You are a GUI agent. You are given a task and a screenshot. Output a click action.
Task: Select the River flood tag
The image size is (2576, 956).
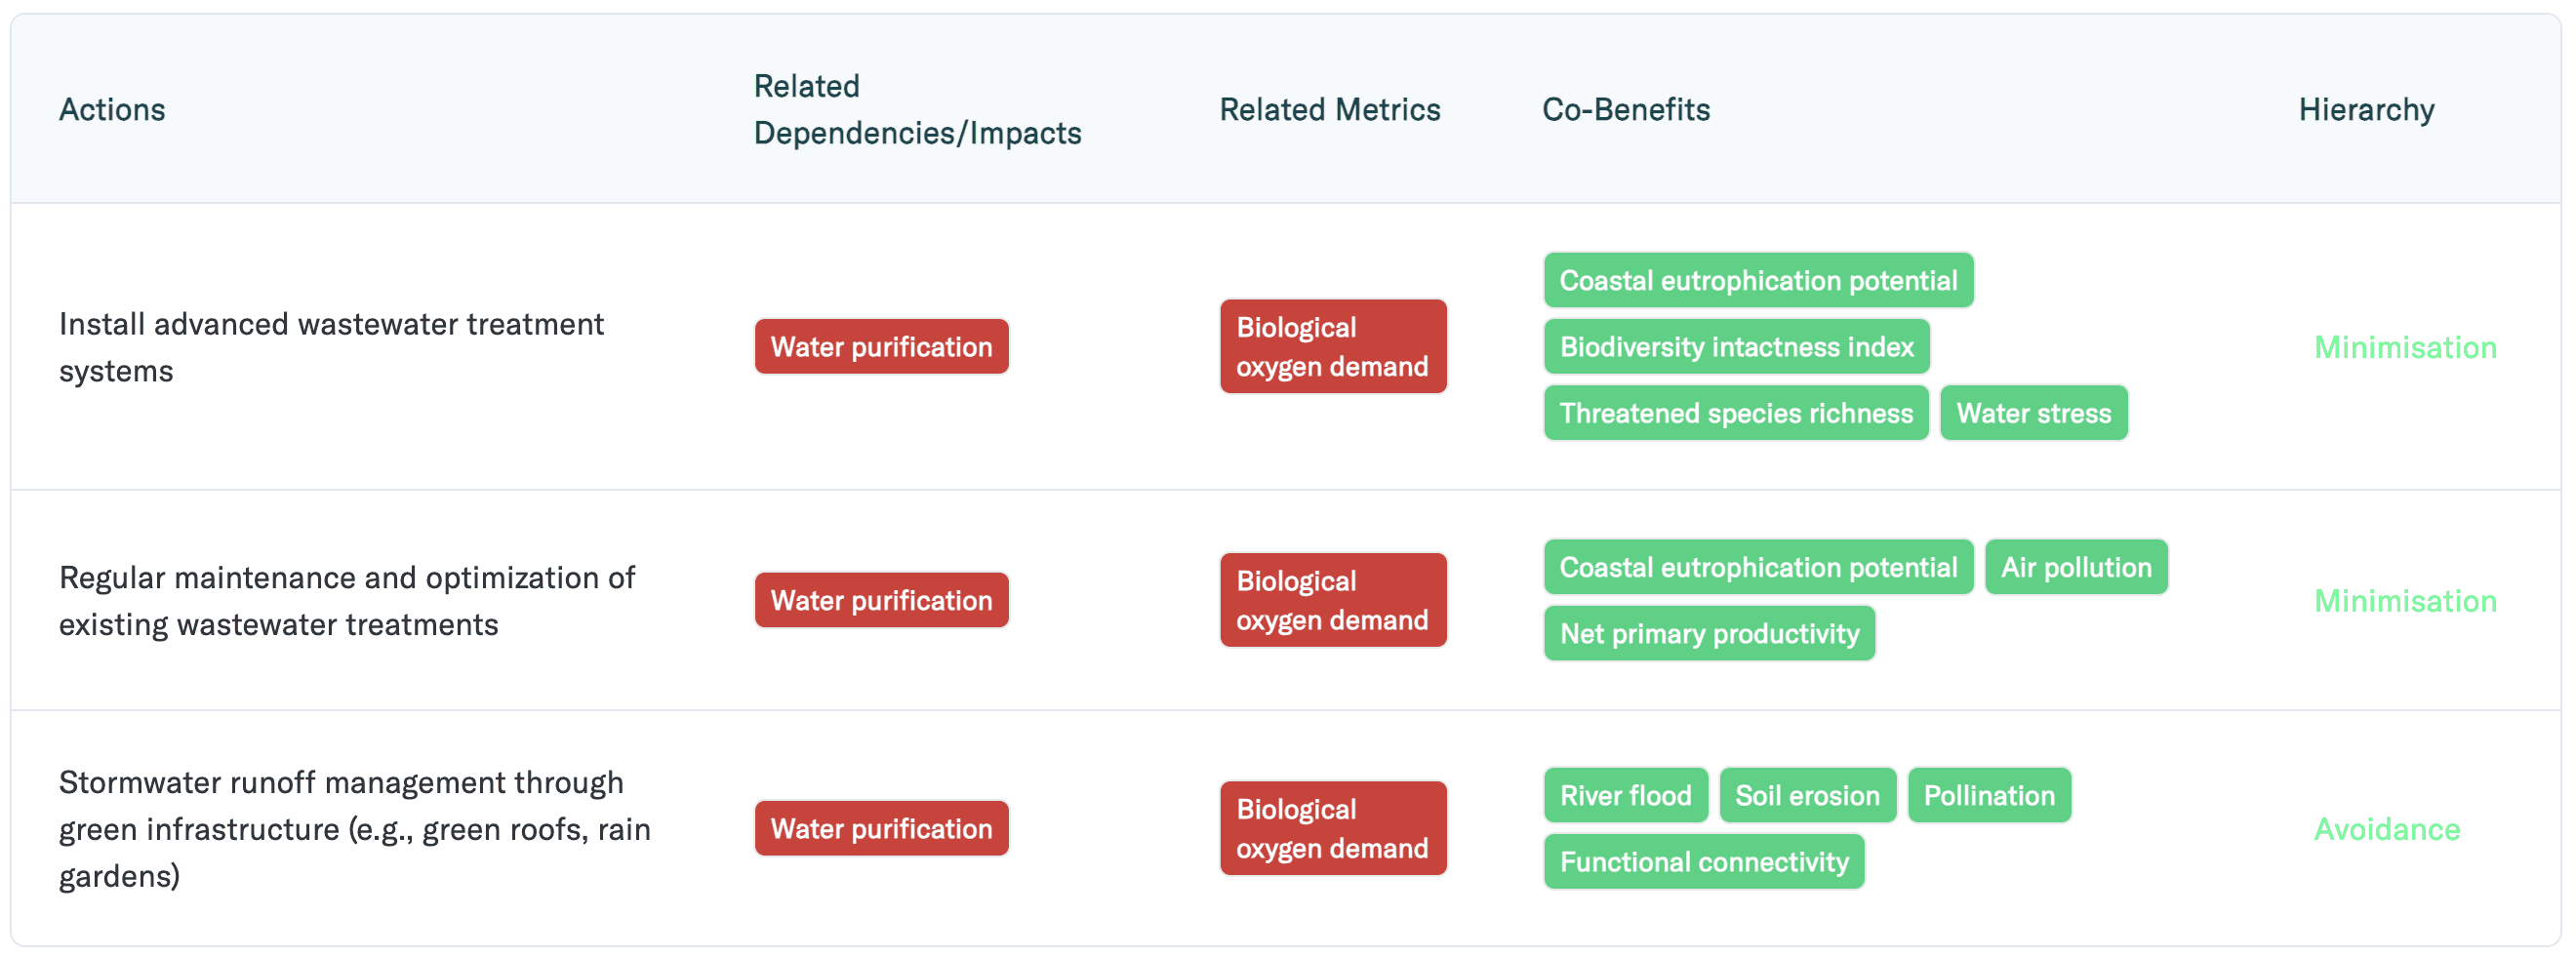(1625, 795)
